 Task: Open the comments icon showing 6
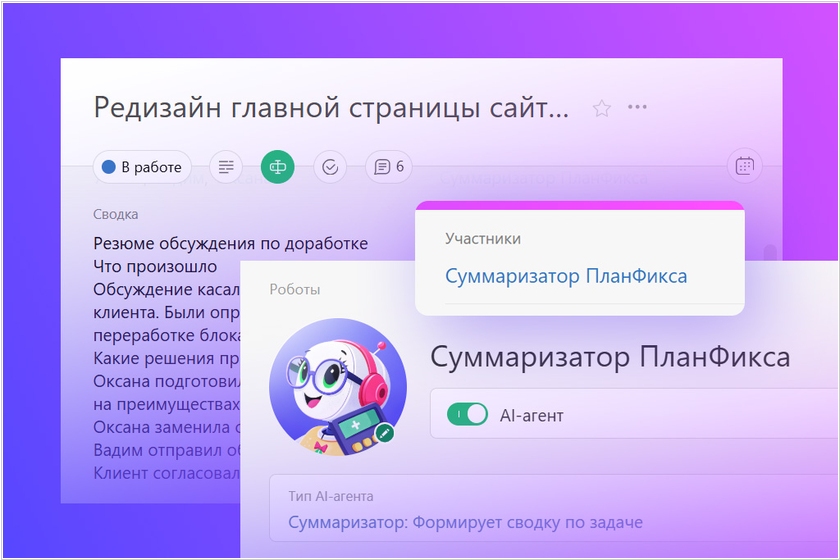pyautogui.click(x=389, y=167)
